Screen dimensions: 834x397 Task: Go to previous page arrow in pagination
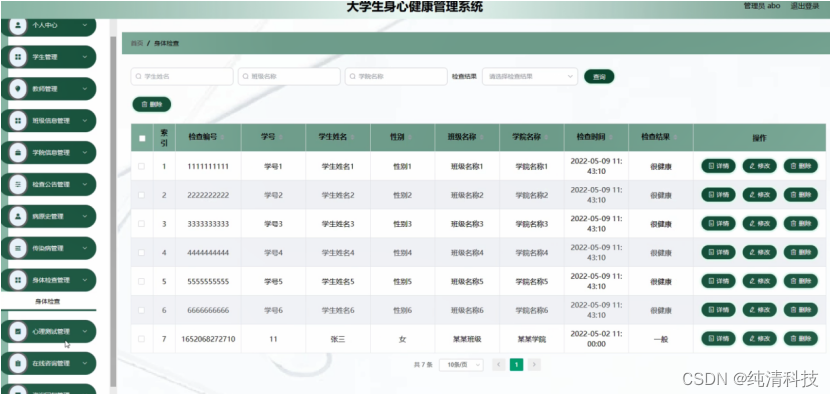498,365
